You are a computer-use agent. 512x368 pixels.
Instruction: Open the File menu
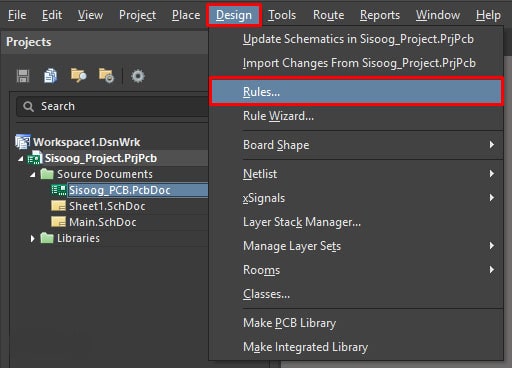coord(17,15)
